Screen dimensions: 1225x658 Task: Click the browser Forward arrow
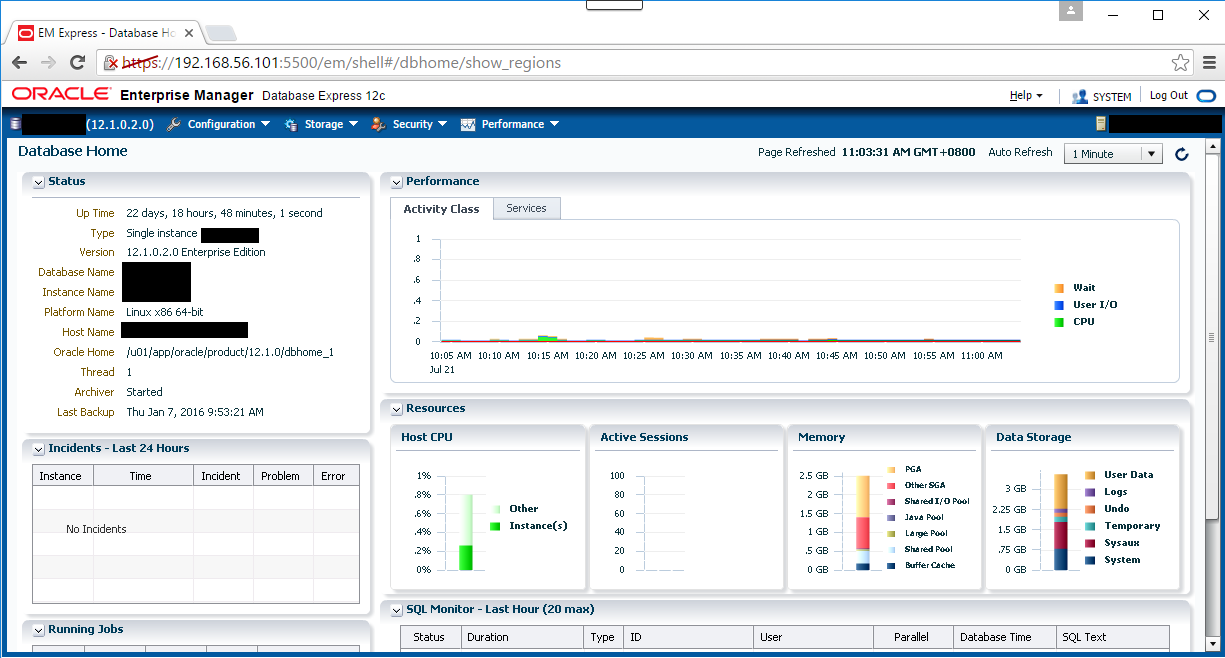pyautogui.click(x=48, y=62)
